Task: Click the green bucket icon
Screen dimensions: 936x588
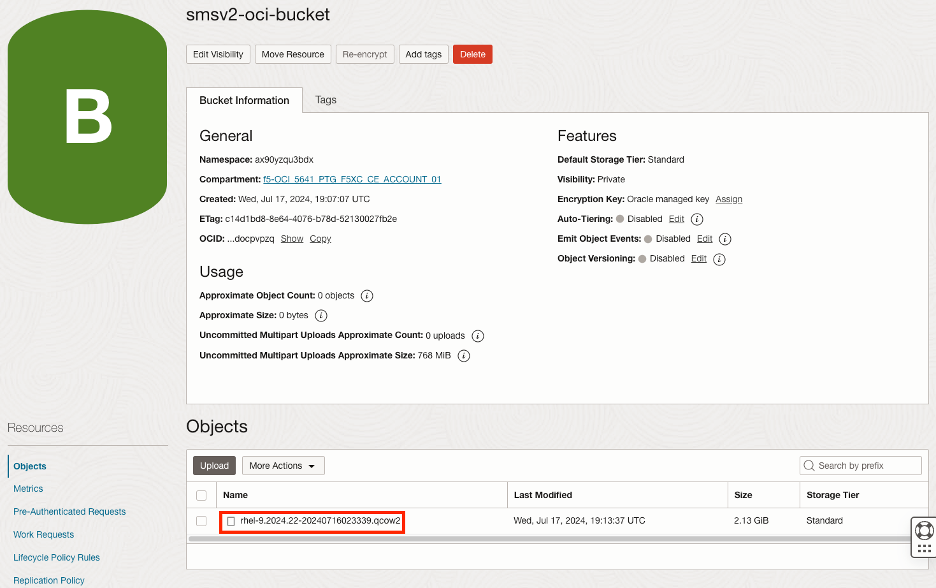Action: pyautogui.click(x=88, y=115)
